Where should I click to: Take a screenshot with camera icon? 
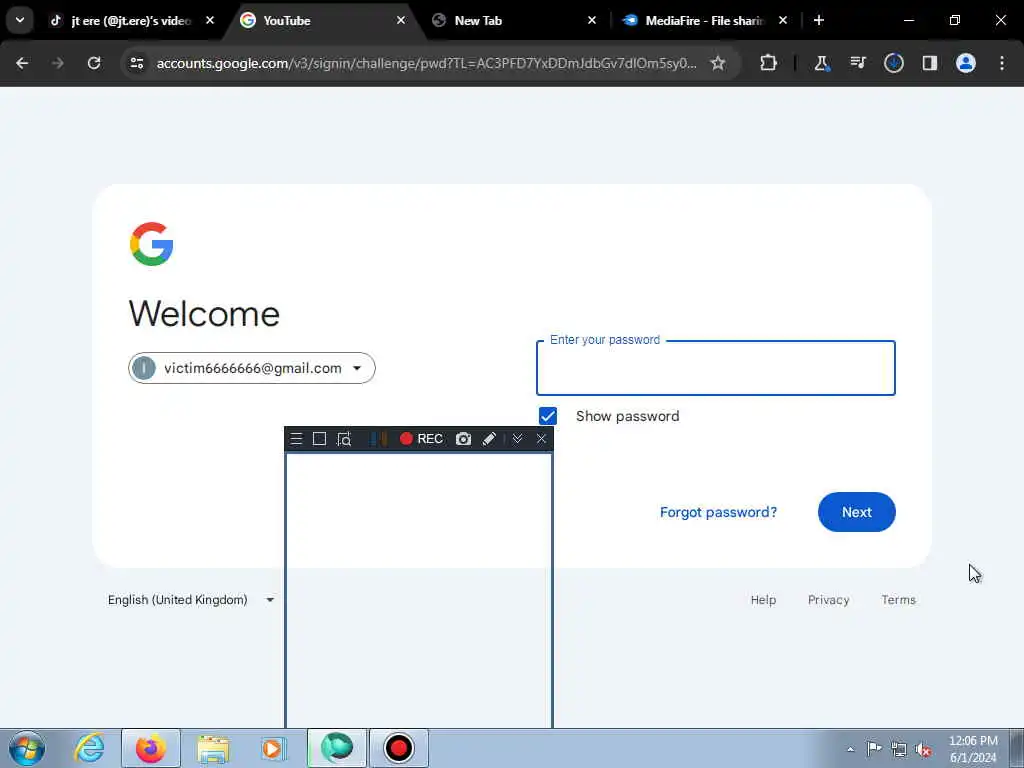(x=463, y=439)
